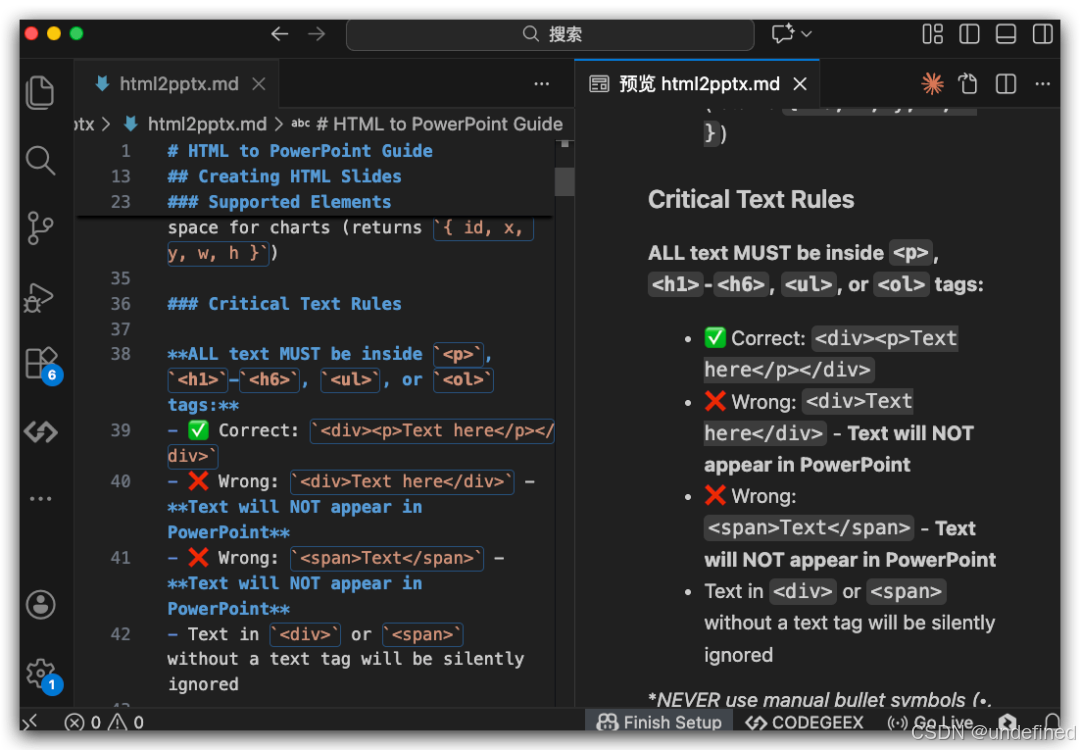Click 'Critical Text Rules' heading in preview

tap(751, 200)
